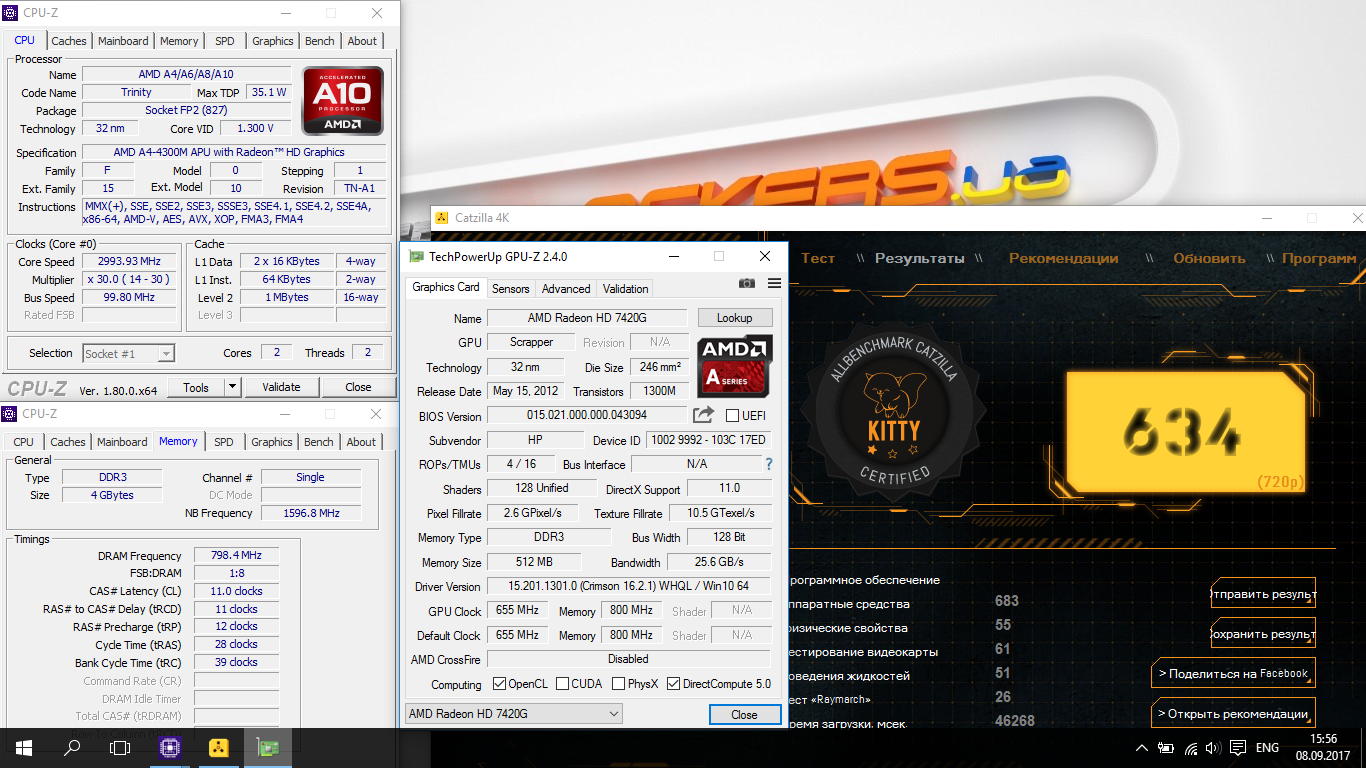Open the volume control in tray
This screenshot has width=1366, height=768.
pyautogui.click(x=1212, y=748)
